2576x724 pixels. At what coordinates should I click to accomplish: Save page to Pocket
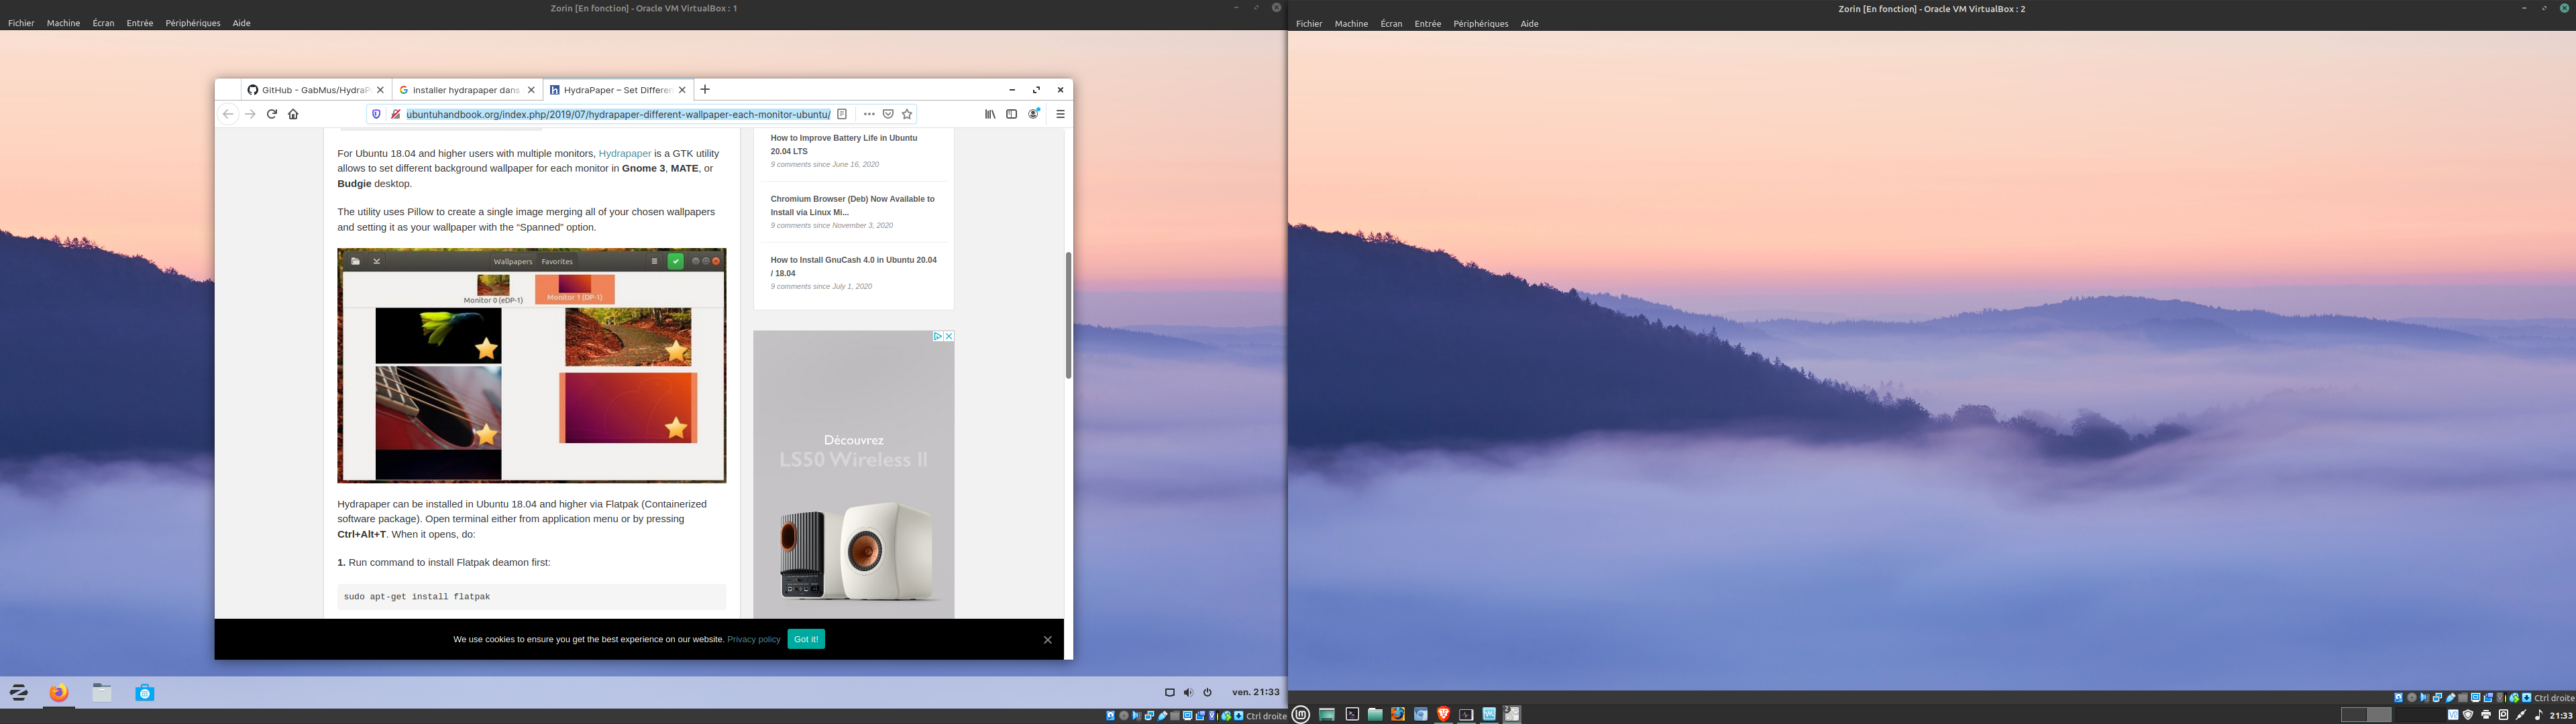[x=887, y=114]
